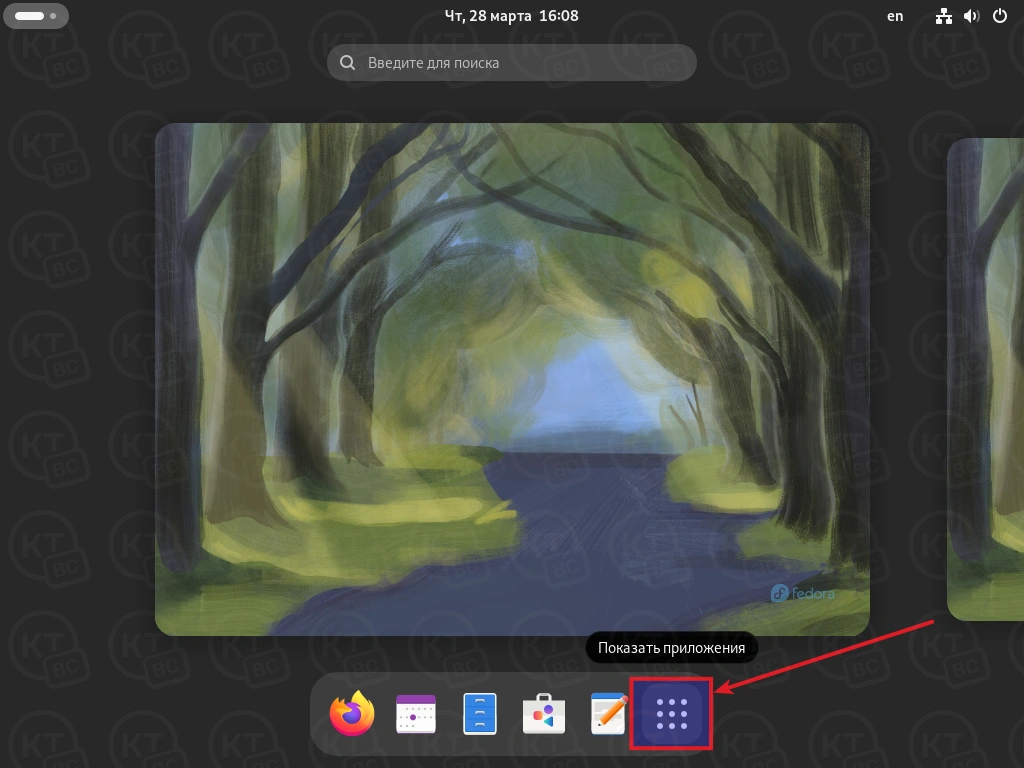The image size is (1024, 768).
Task: Click the magnifier icon in search bar
Action: (x=347, y=63)
